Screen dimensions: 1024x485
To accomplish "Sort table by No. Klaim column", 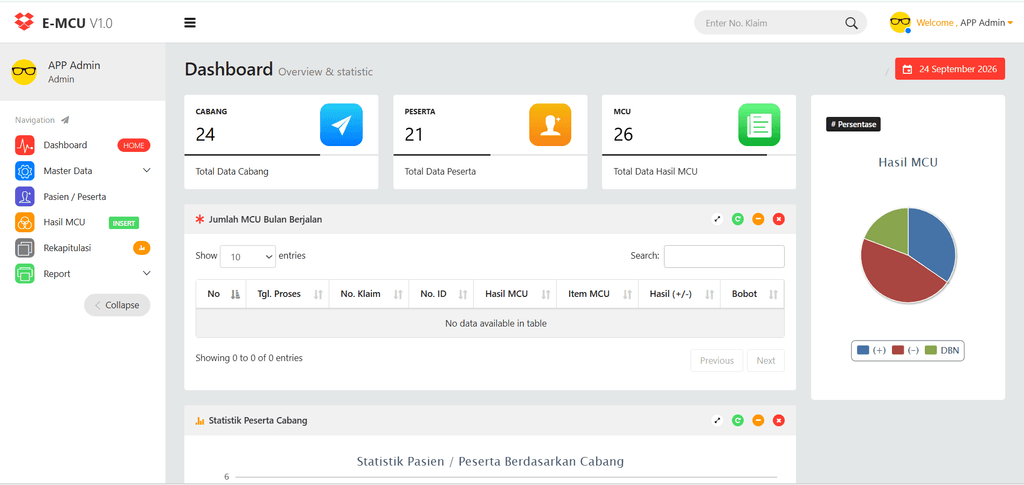I will click(369, 294).
